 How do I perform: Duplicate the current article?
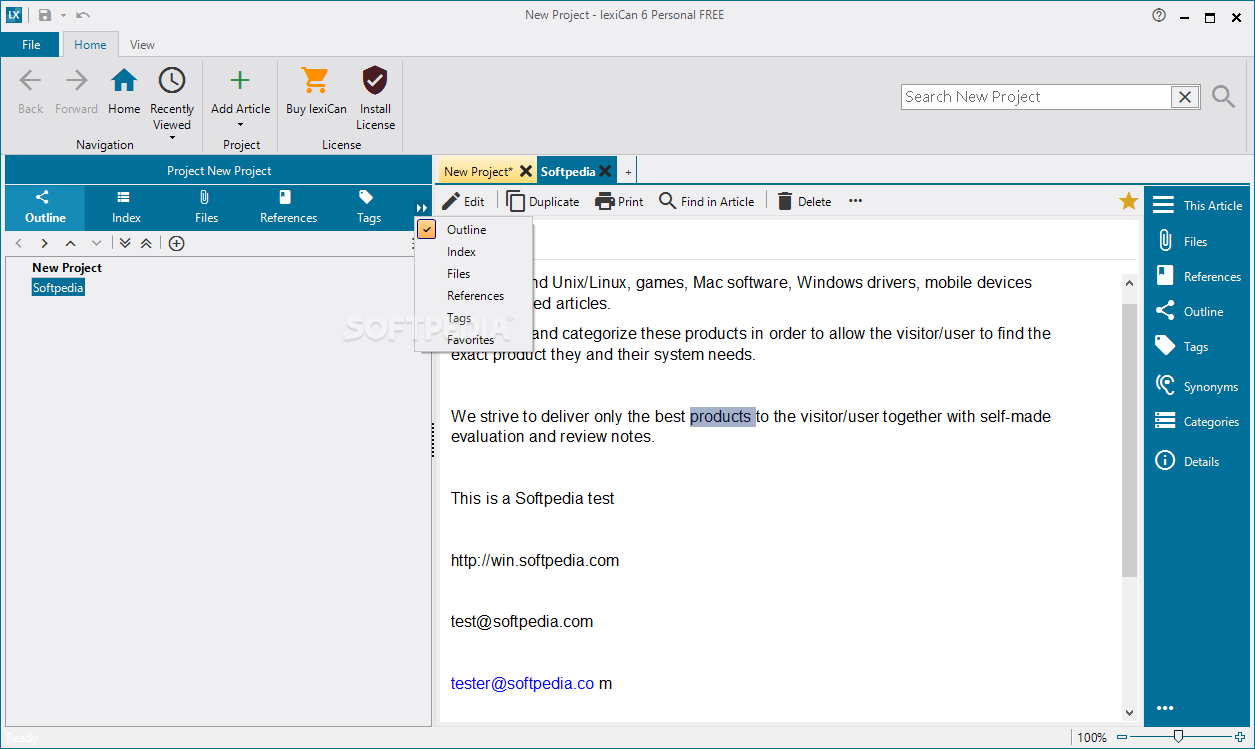(x=543, y=201)
